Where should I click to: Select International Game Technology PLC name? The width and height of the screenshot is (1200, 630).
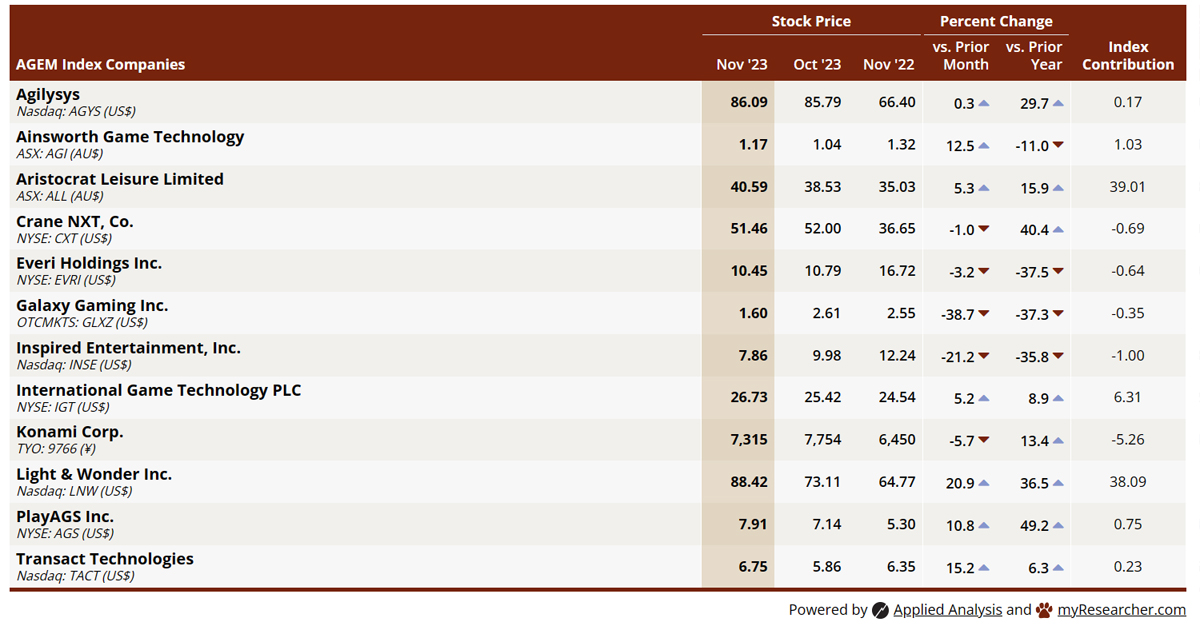click(x=159, y=390)
